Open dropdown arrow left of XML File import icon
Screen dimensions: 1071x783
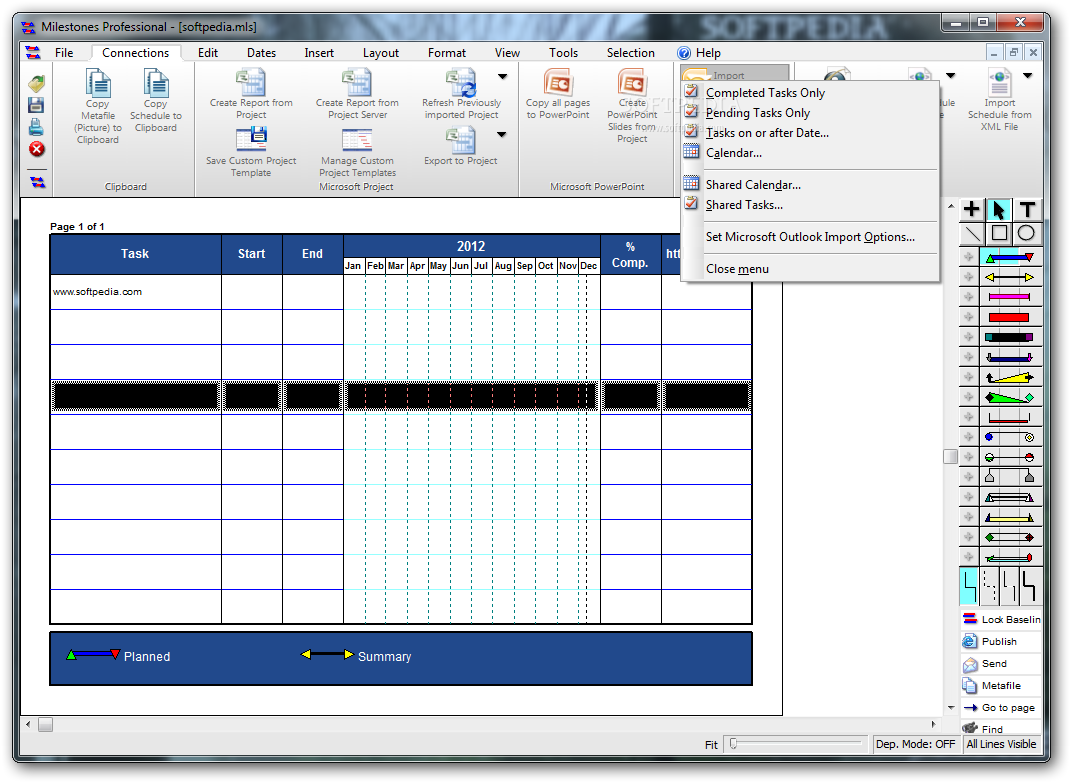pyautogui.click(x=950, y=76)
